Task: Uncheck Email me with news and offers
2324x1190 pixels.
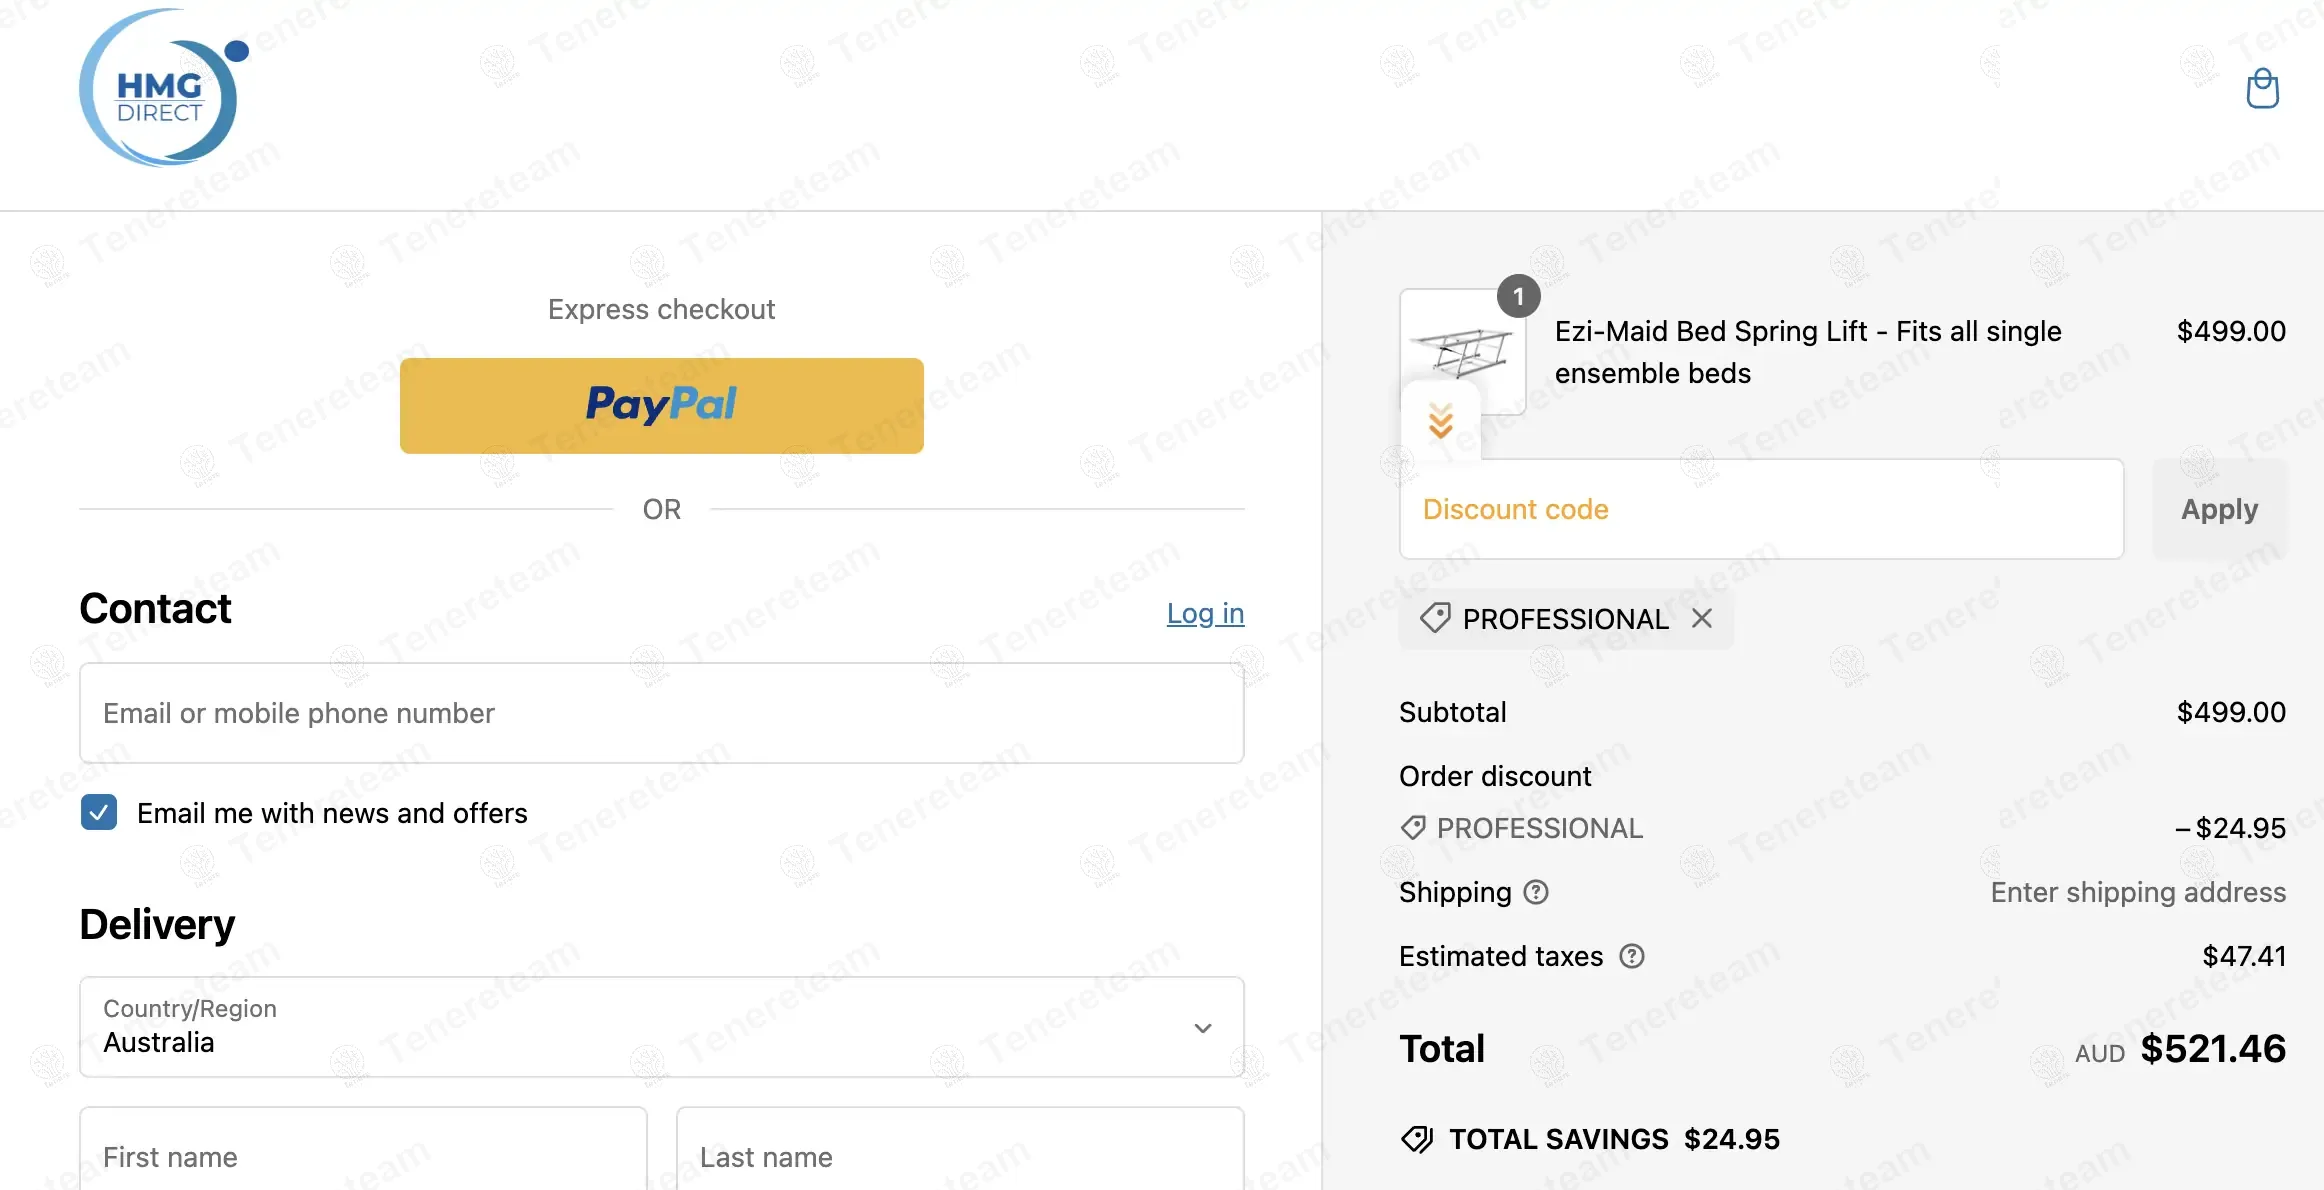Action: tap(99, 813)
